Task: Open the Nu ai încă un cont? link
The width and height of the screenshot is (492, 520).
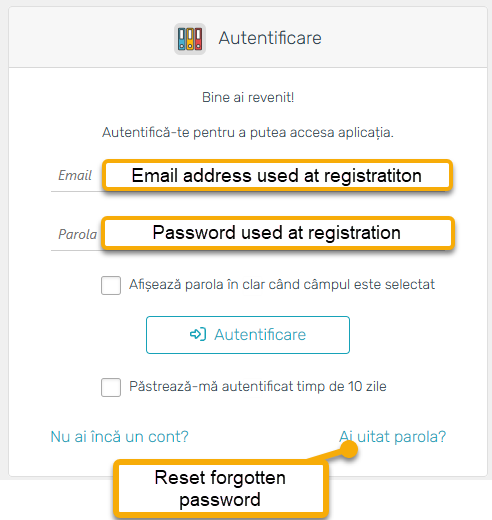Action: (x=119, y=437)
